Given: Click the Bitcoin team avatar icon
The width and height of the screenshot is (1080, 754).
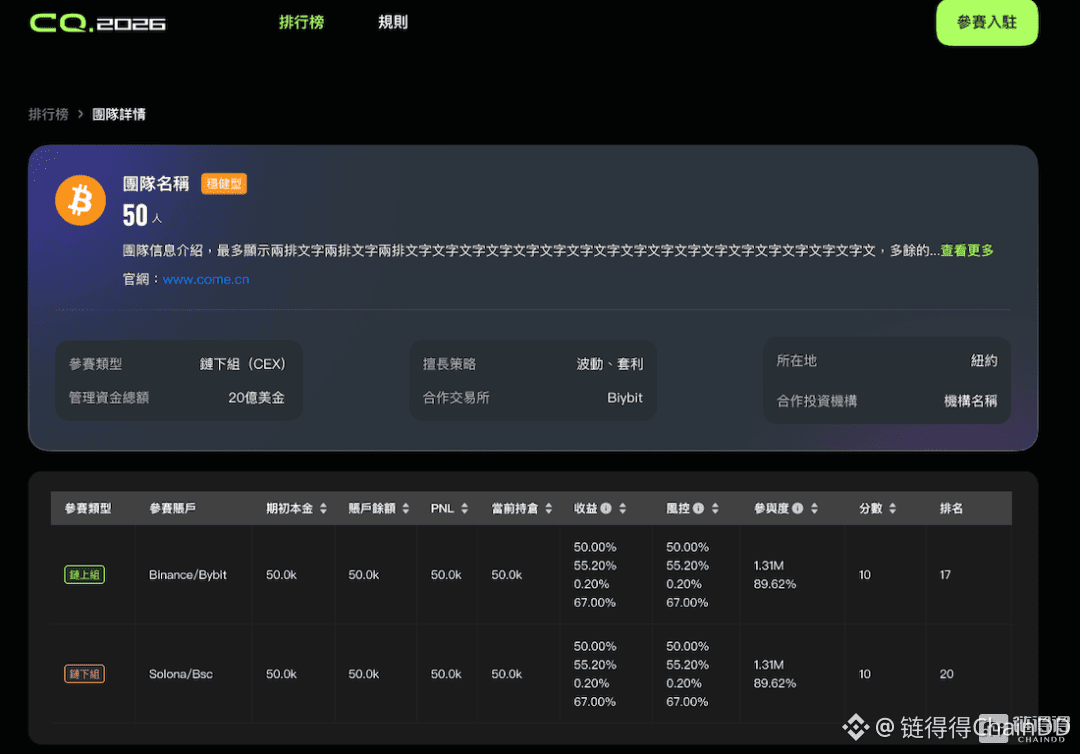Looking at the screenshot, I should pos(80,200).
